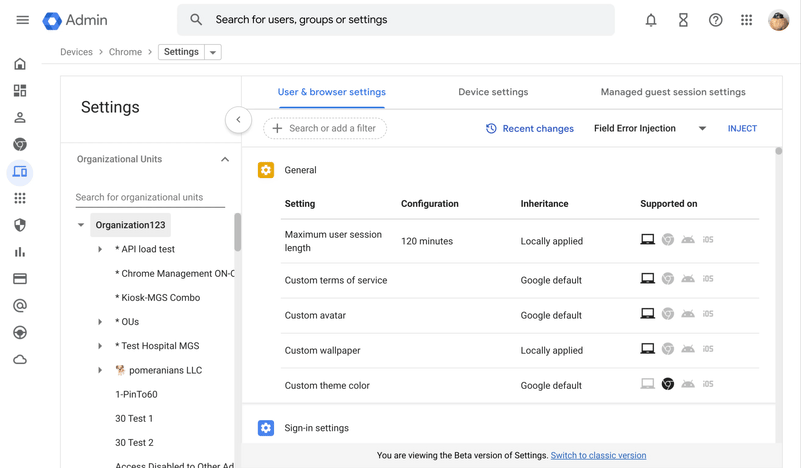Image resolution: width=801 pixels, height=468 pixels.
Task: Click the Sign-in settings gear icon
Action: (x=266, y=428)
